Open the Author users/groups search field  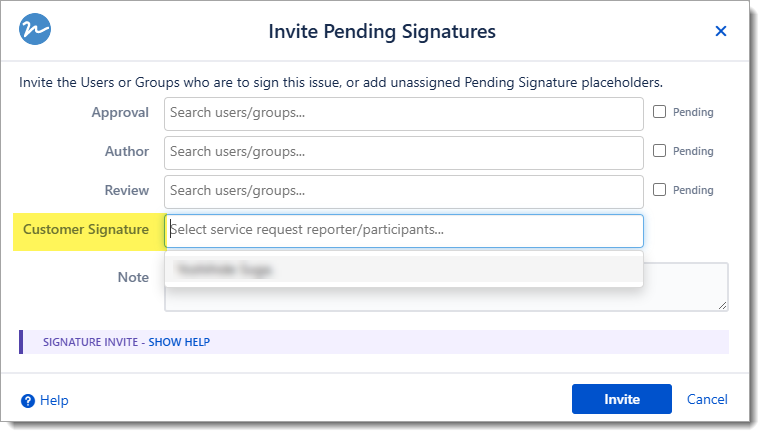(x=403, y=152)
